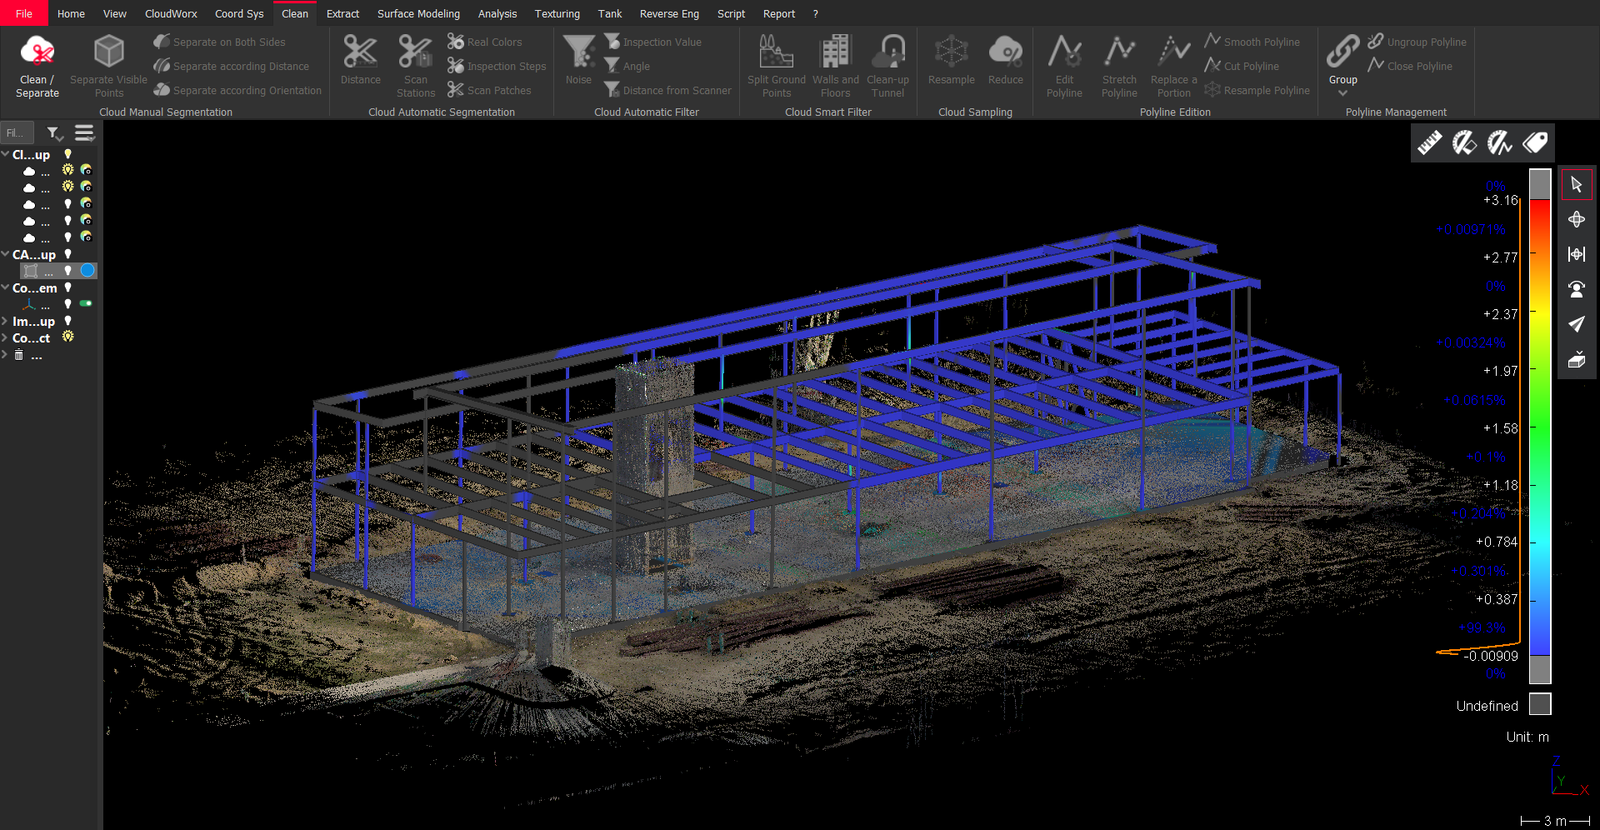Click Cut Polyline
This screenshot has width=1600, height=830.
pos(1242,66)
